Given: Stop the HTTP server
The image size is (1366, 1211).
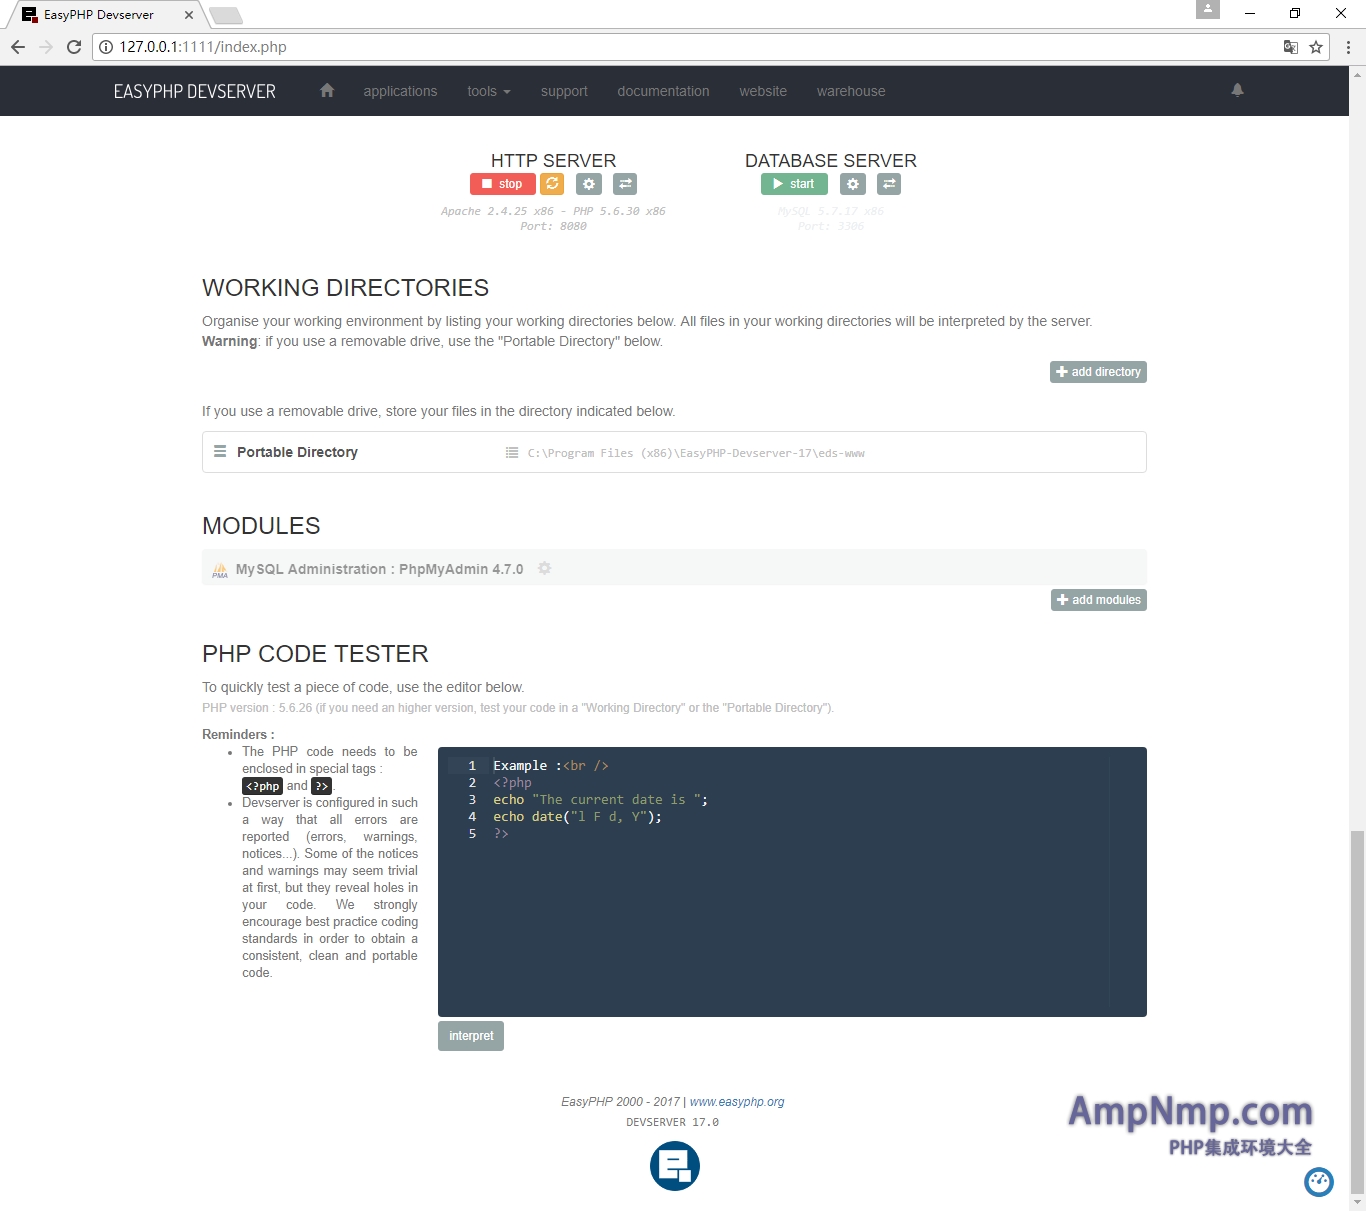Looking at the screenshot, I should click(x=502, y=184).
